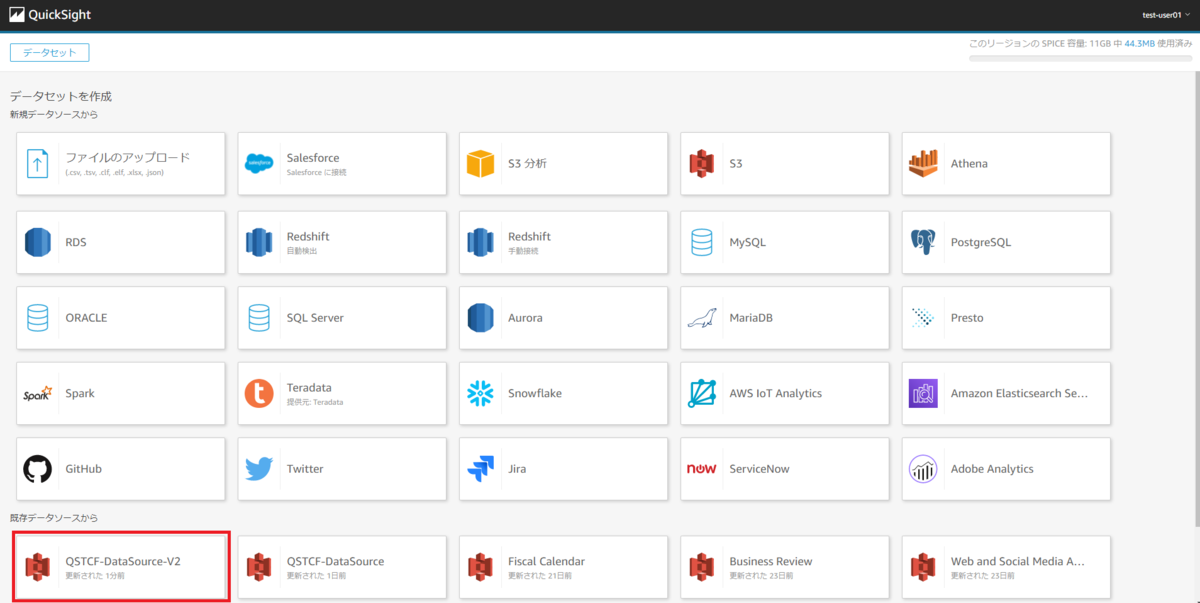Pick the RDS database icon
Image resolution: width=1200 pixels, height=603 pixels.
click(x=37, y=241)
